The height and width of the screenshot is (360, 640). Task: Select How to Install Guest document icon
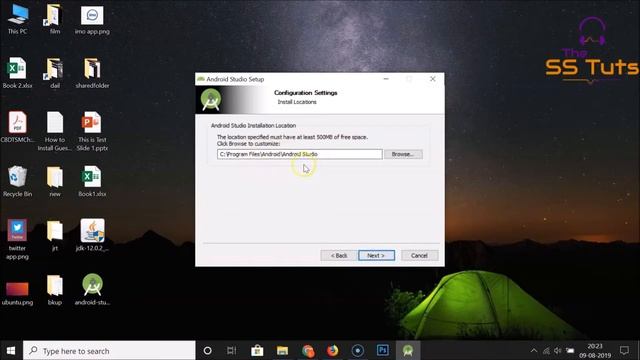pyautogui.click(x=55, y=131)
